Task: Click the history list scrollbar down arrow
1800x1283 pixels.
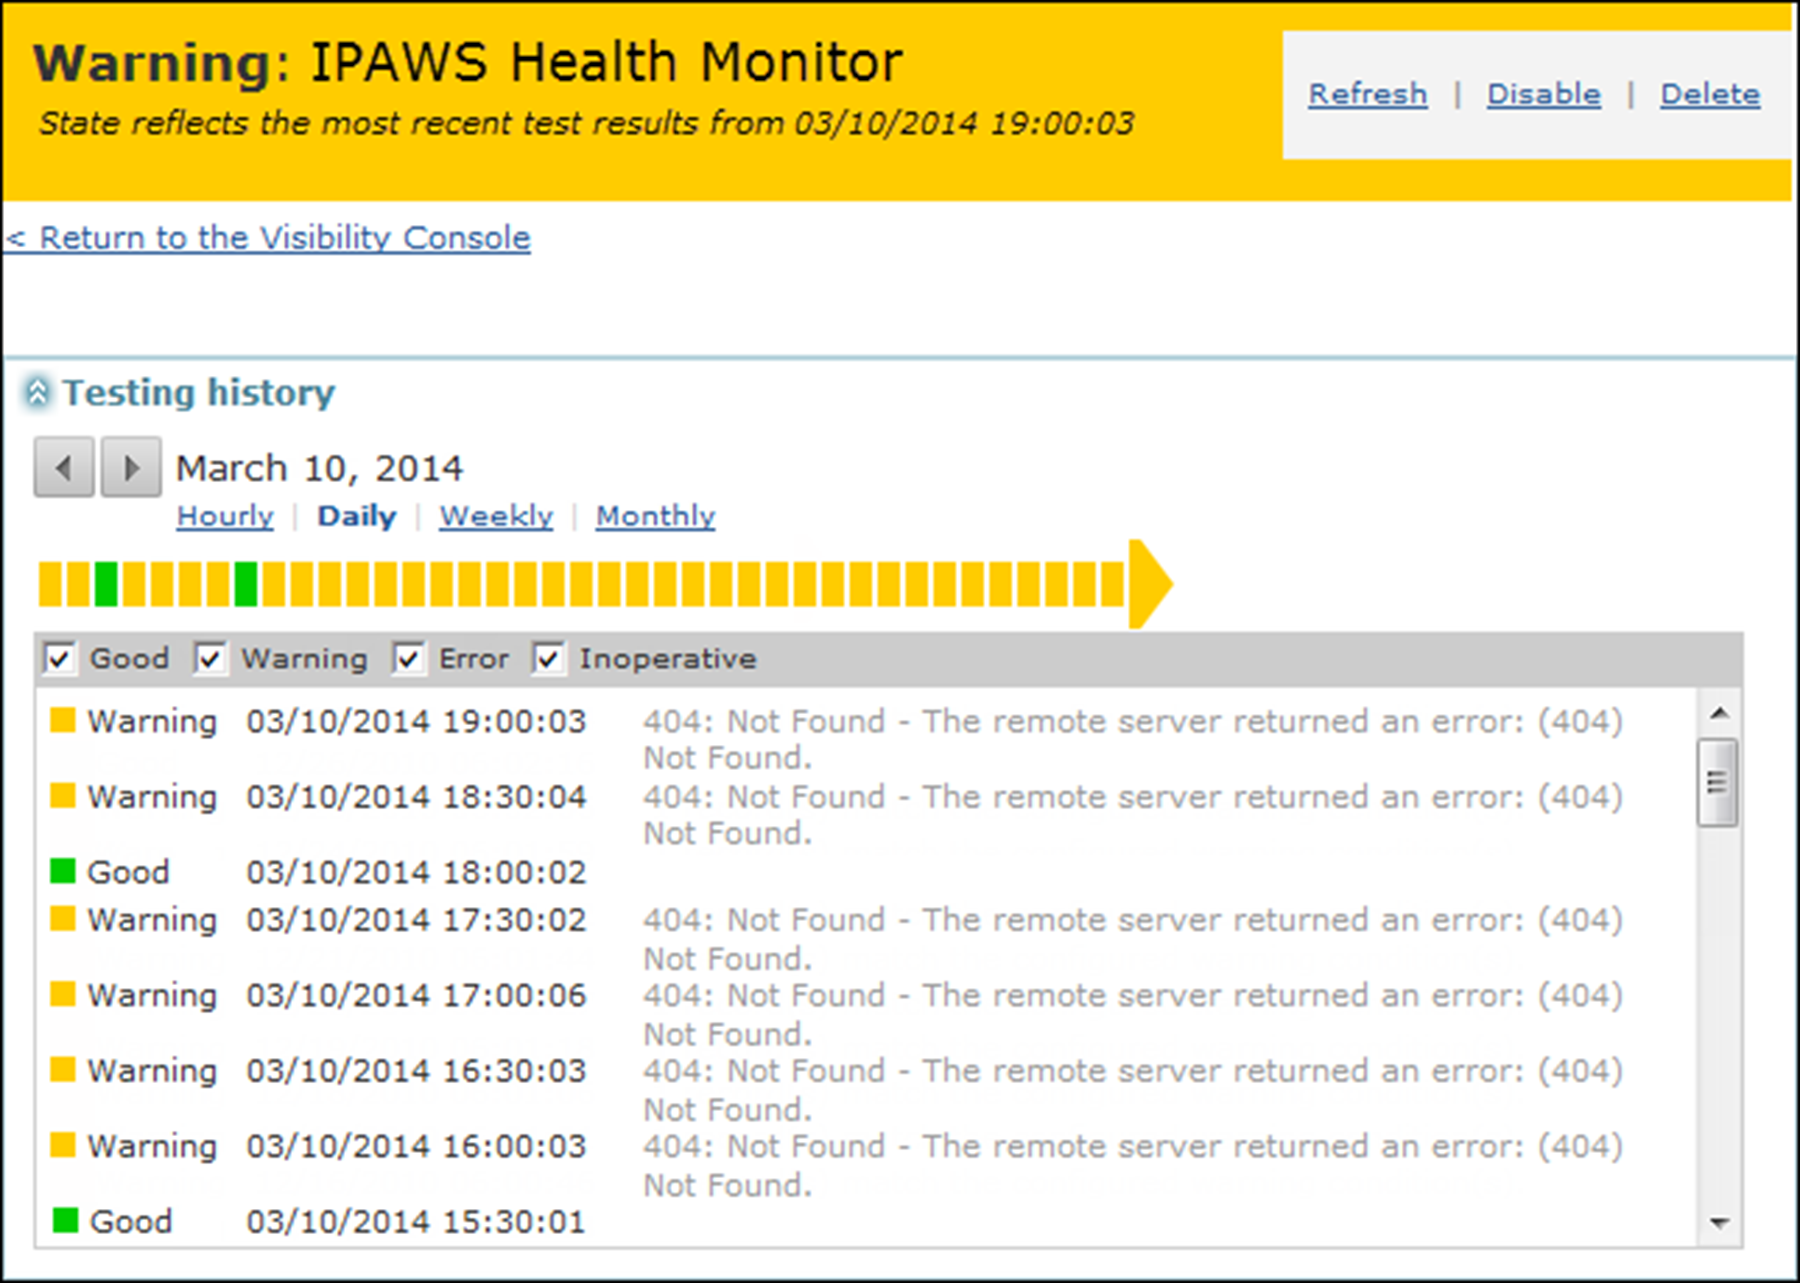Action: pyautogui.click(x=1719, y=1223)
